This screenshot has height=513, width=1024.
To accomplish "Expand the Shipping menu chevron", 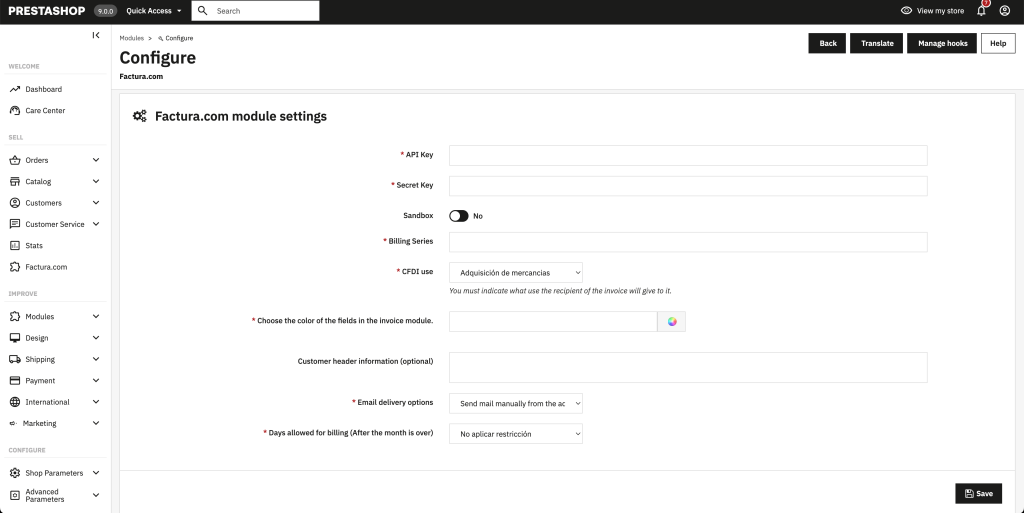I will pyautogui.click(x=96, y=359).
